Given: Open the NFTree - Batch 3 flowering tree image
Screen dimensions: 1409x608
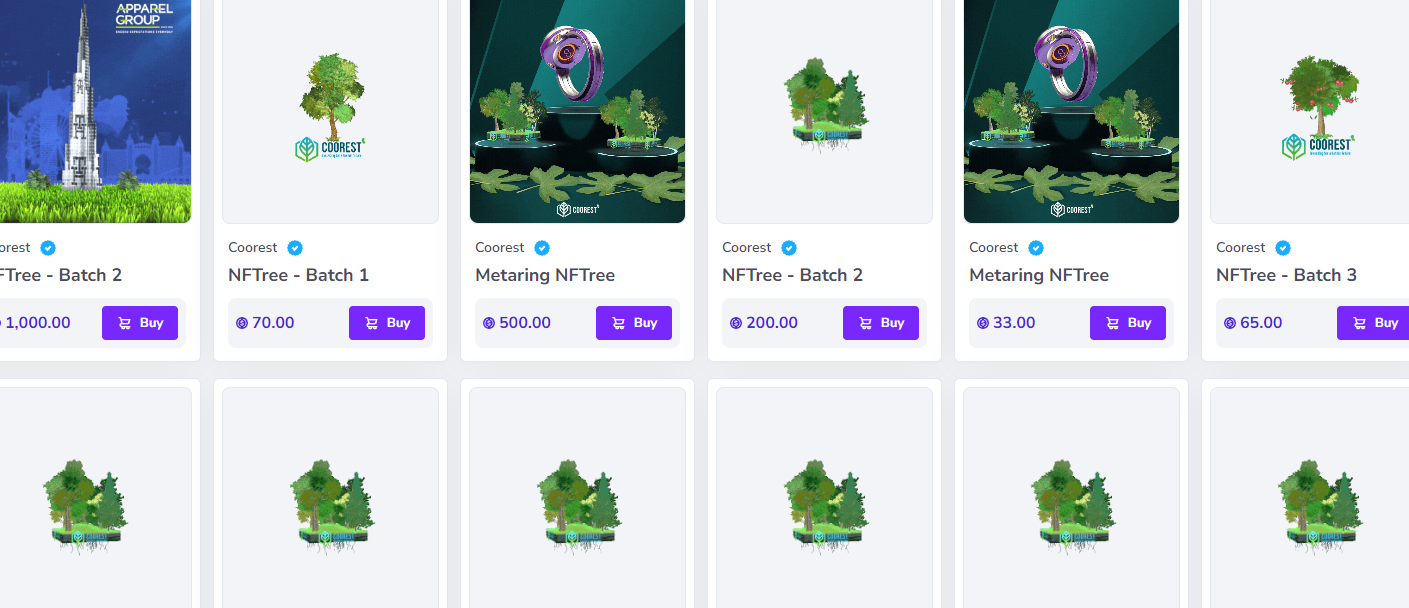Looking at the screenshot, I should point(1318,111).
